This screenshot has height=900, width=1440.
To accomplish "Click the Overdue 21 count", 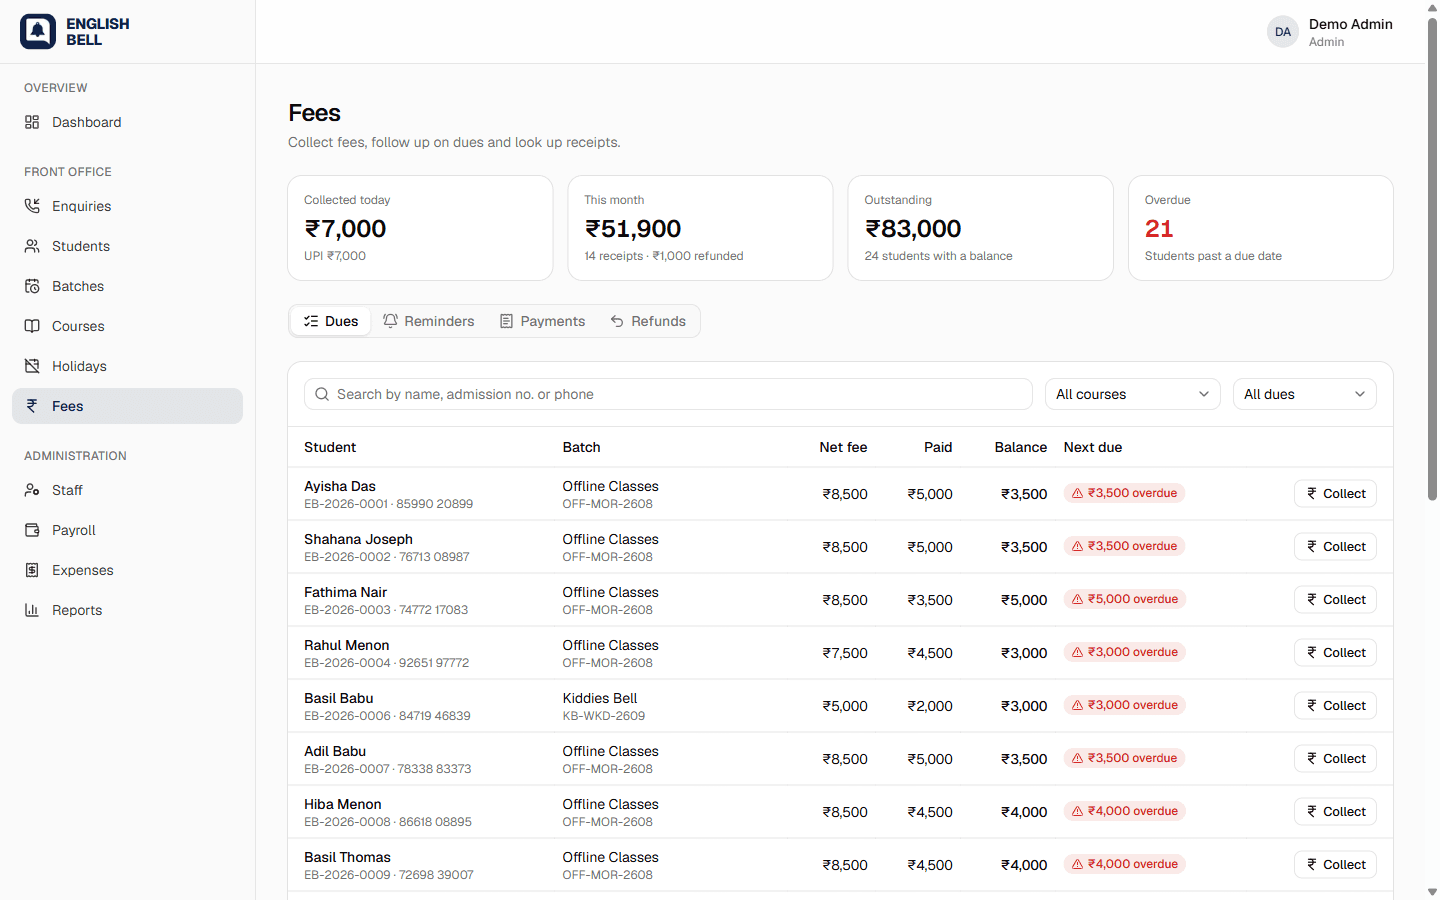I will (1159, 229).
